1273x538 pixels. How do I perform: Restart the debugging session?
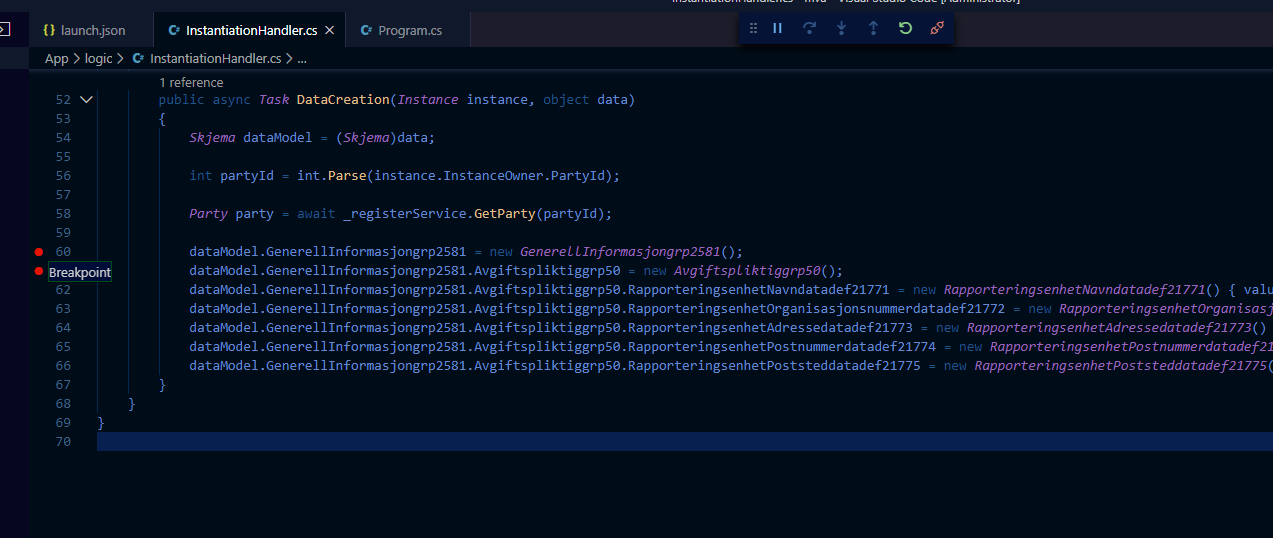[x=905, y=29]
